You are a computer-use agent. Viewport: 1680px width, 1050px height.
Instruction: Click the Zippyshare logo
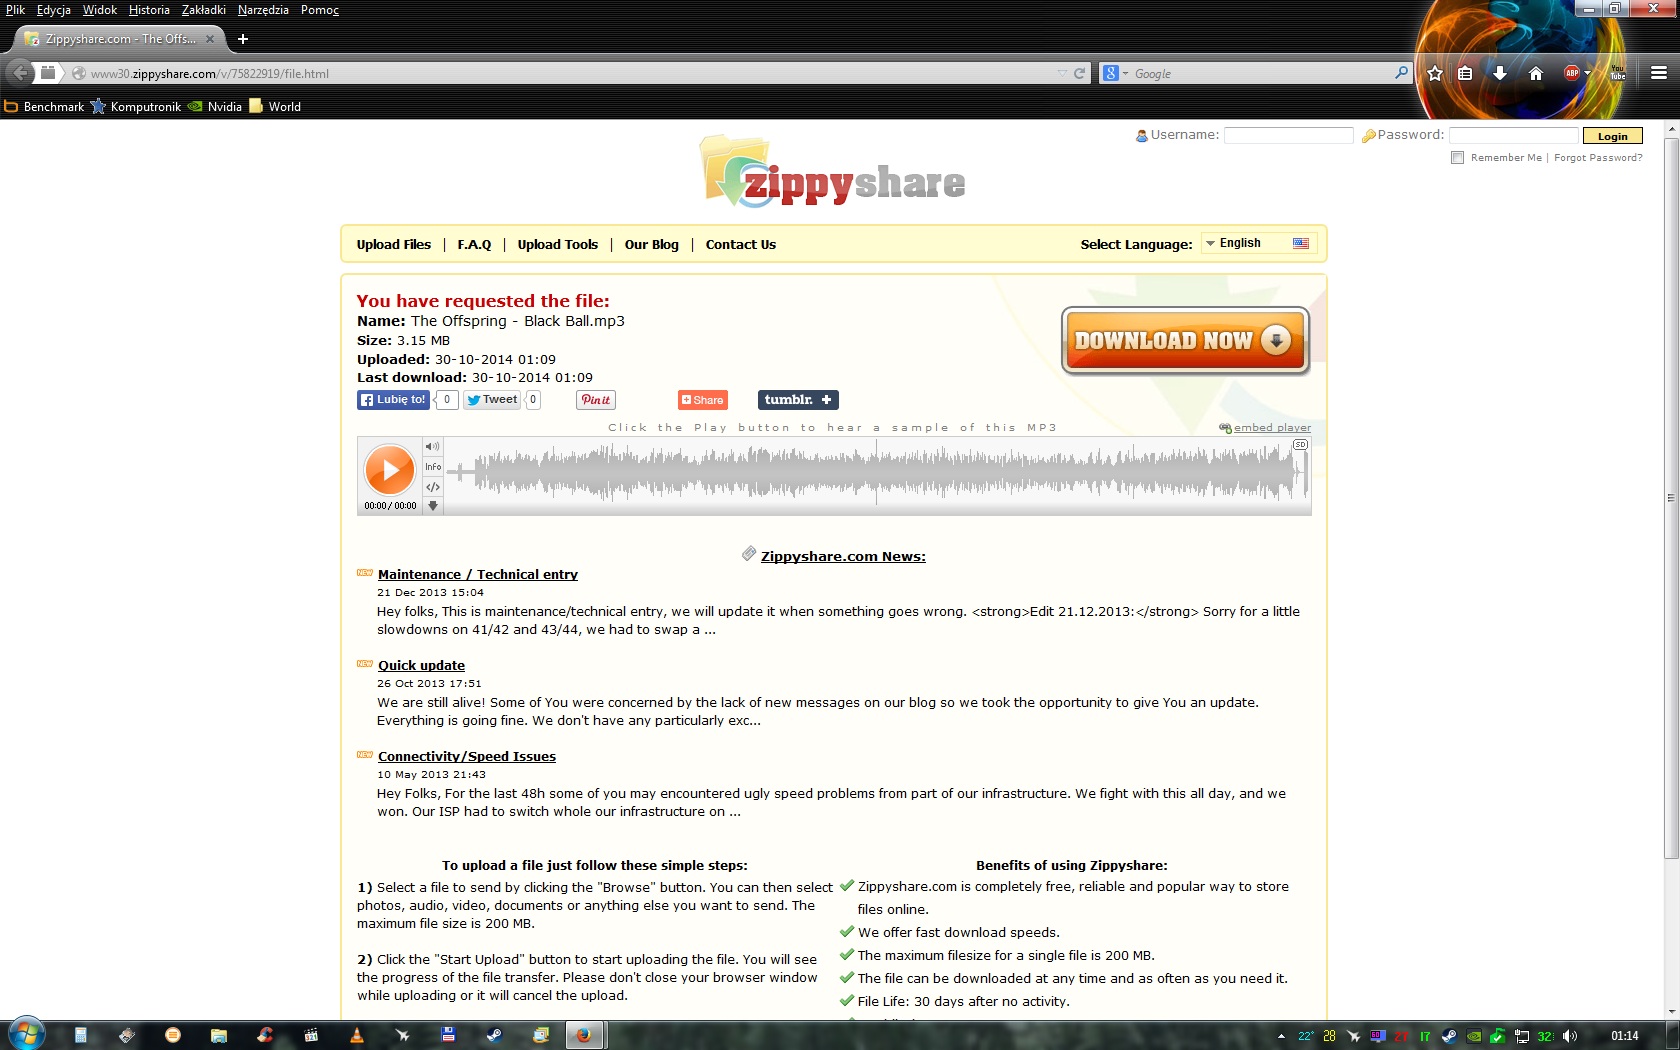point(832,172)
